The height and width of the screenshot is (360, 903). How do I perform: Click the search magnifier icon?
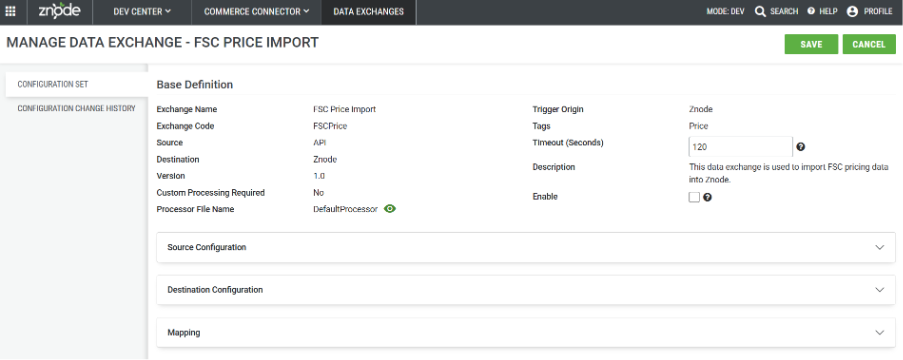click(760, 12)
